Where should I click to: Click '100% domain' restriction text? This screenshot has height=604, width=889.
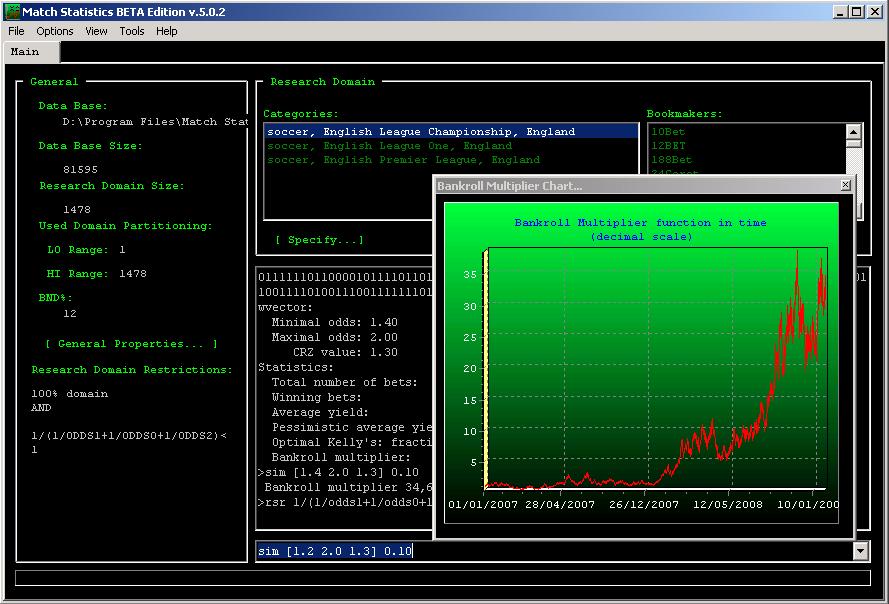pyautogui.click(x=69, y=394)
